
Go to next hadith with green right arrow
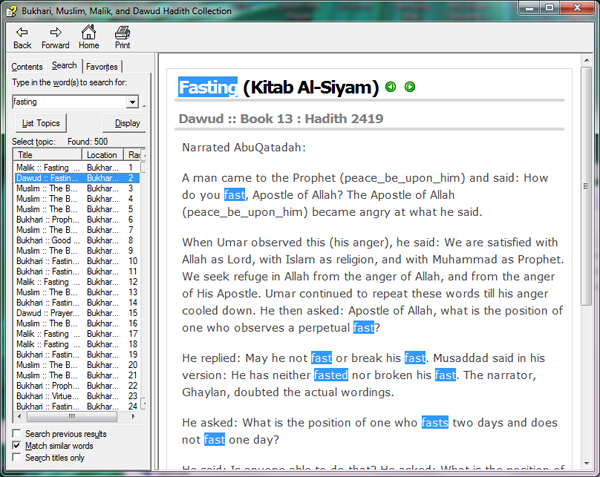pyautogui.click(x=410, y=87)
